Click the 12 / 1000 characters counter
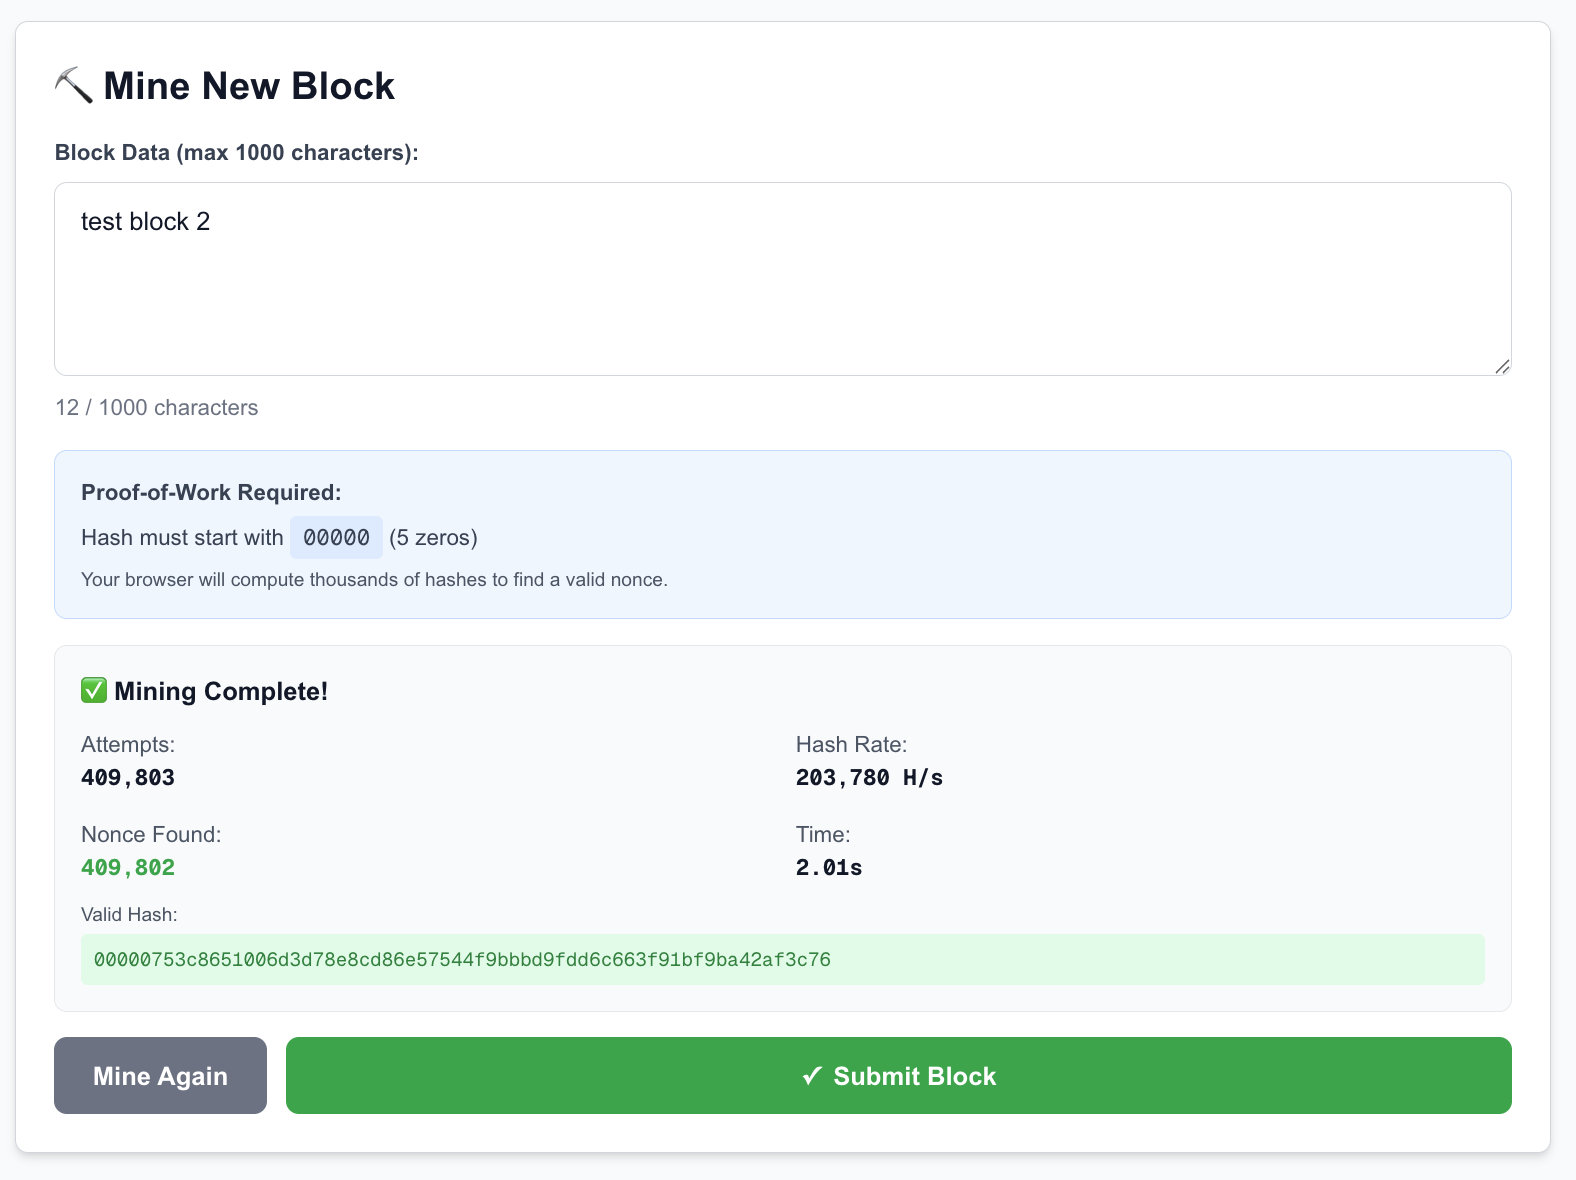 click(x=157, y=407)
